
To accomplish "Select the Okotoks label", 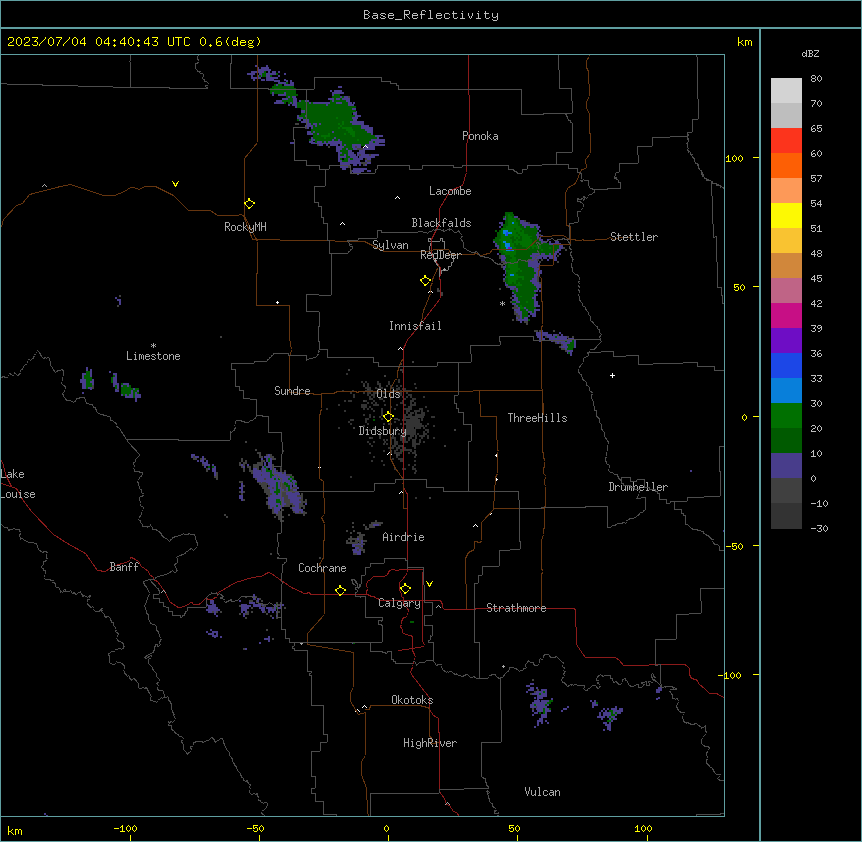I will 412,700.
